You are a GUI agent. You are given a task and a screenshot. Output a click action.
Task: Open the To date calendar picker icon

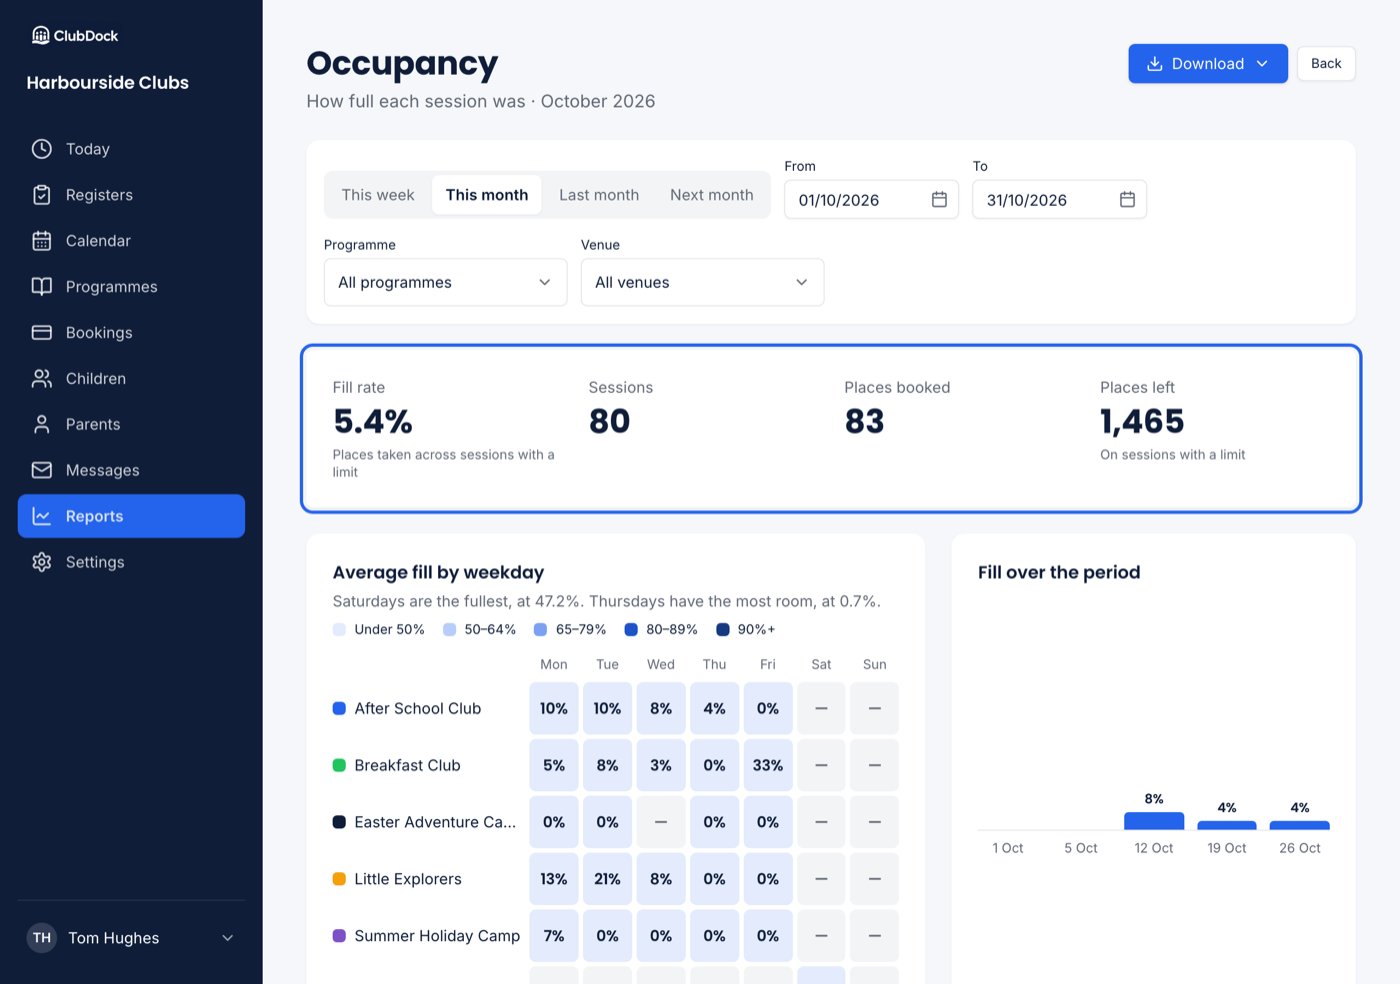[x=1127, y=200]
